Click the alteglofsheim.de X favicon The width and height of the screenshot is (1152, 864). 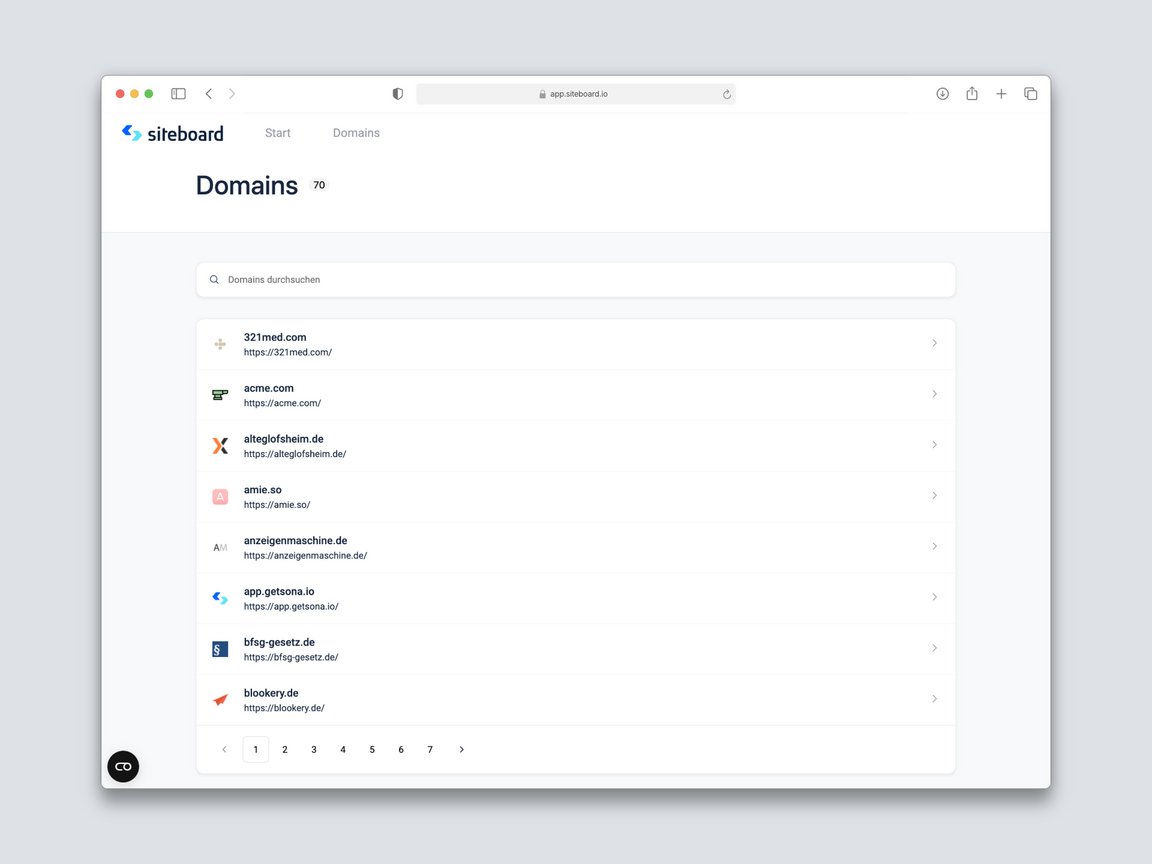click(220, 445)
